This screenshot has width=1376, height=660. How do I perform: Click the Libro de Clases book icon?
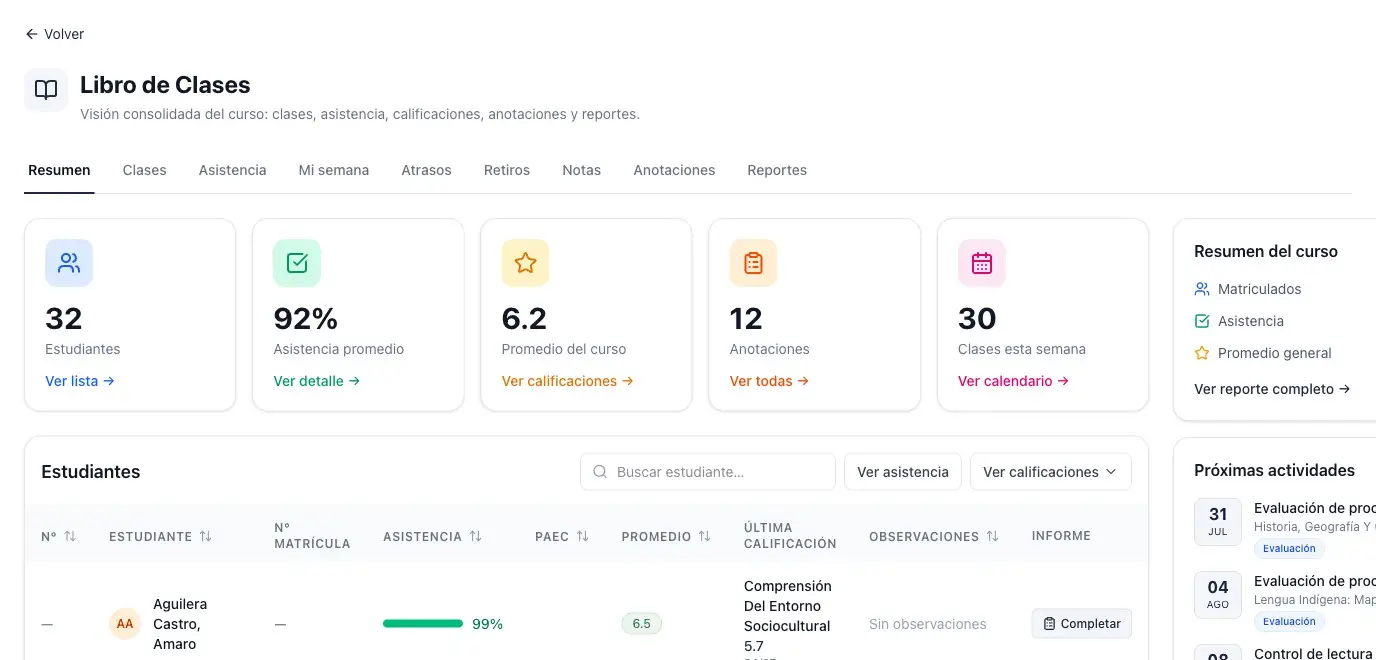click(46, 90)
